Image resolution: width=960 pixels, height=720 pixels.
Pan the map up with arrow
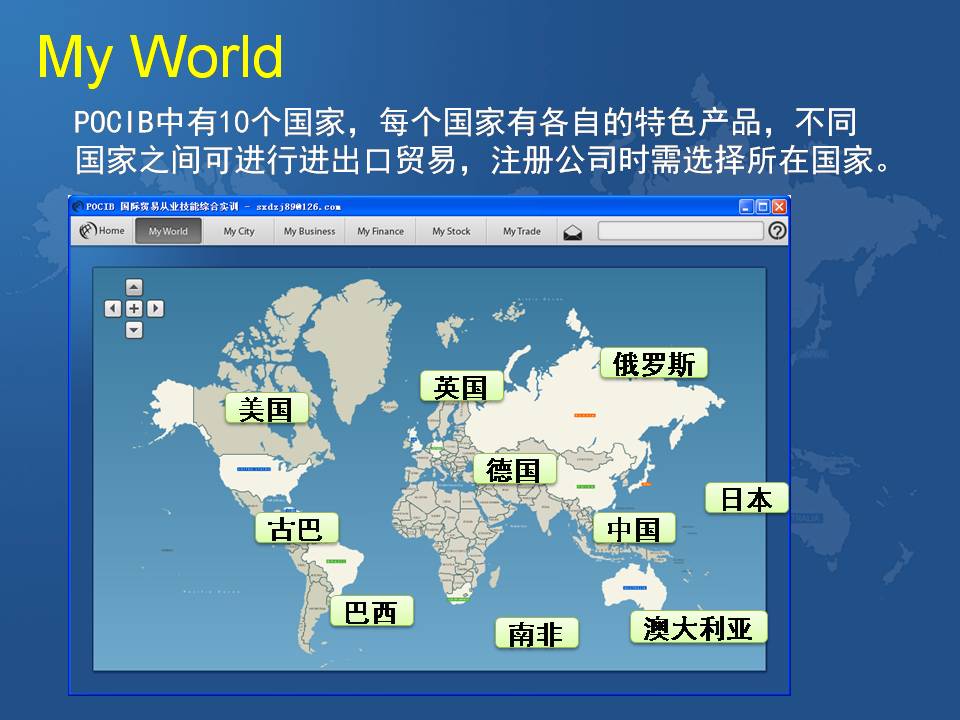click(x=134, y=288)
